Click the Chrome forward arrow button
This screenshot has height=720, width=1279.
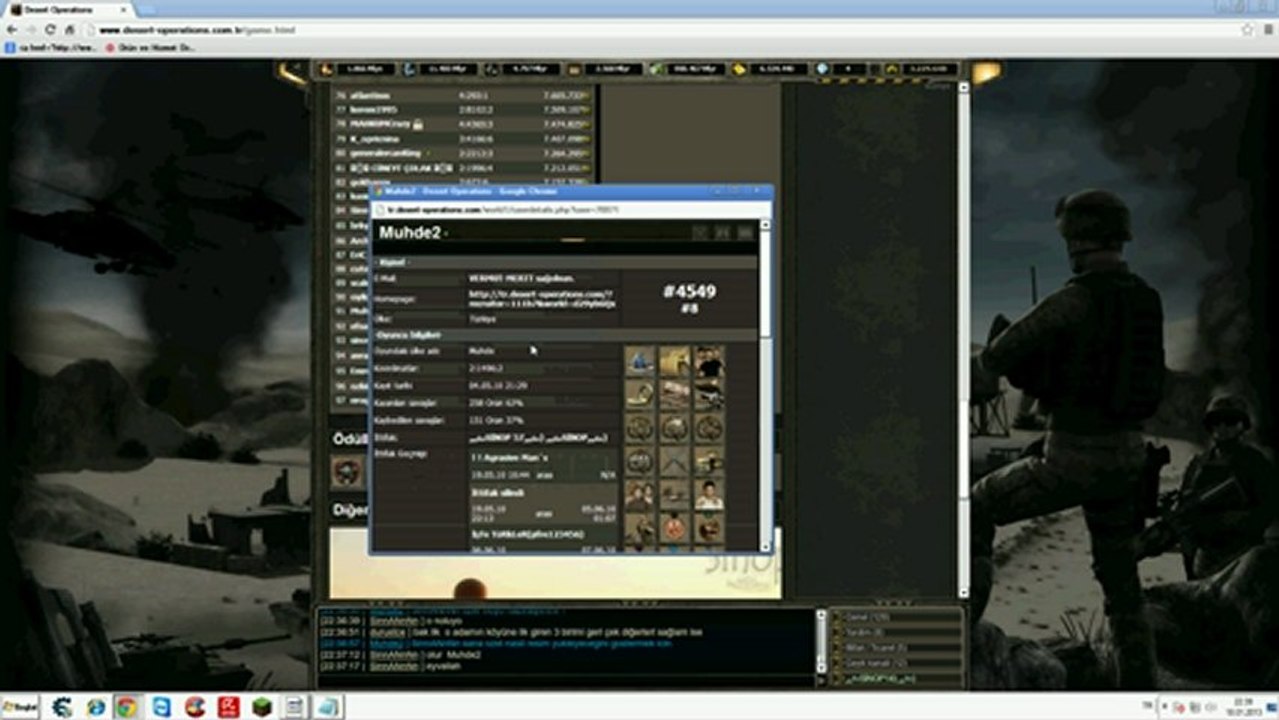(31, 30)
